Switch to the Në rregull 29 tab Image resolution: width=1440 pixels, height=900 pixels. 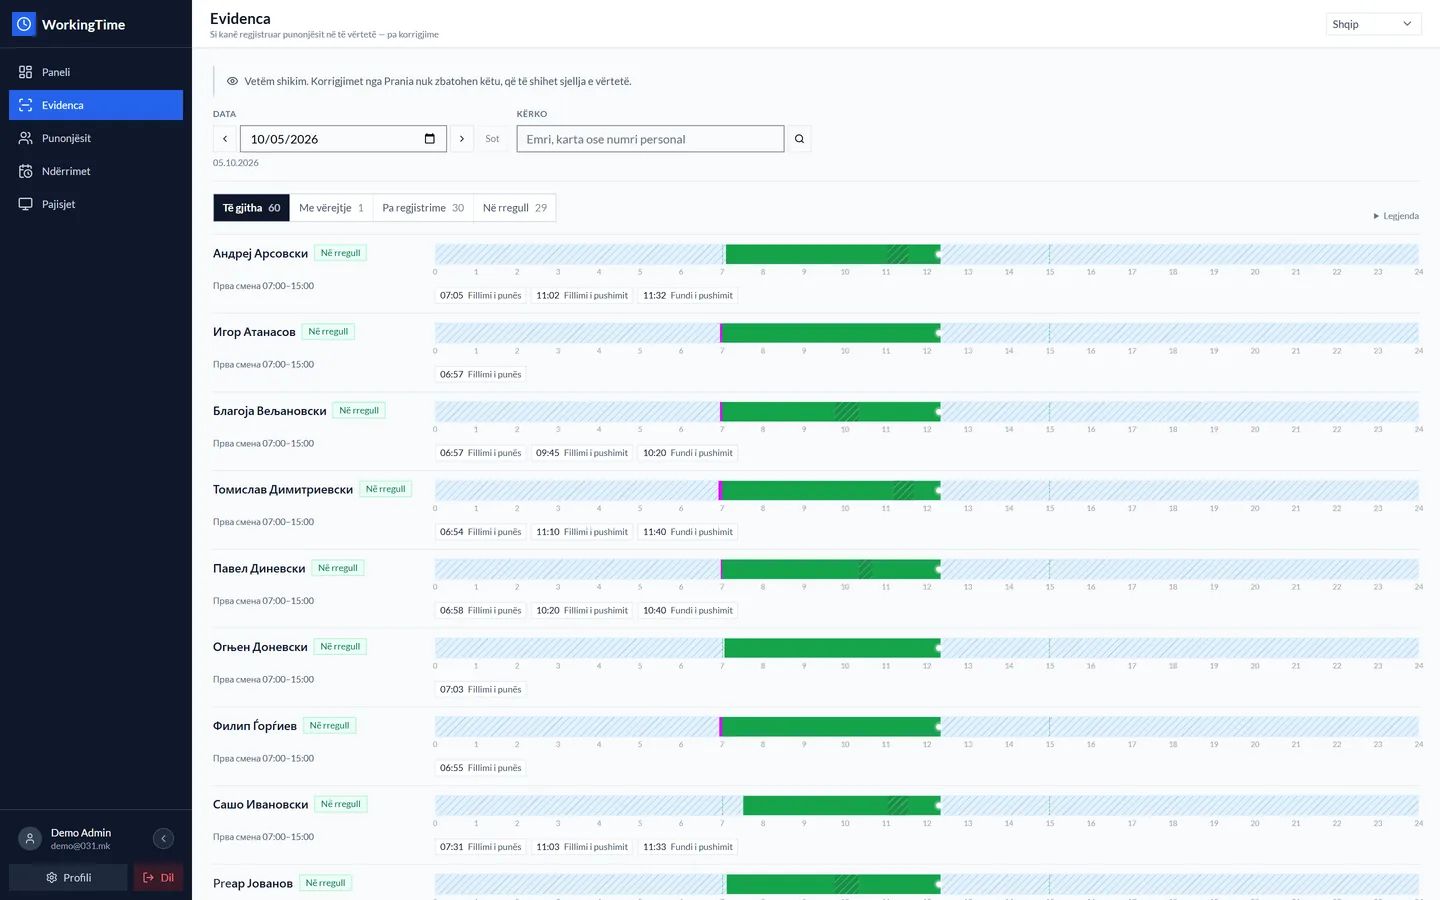[x=515, y=208]
